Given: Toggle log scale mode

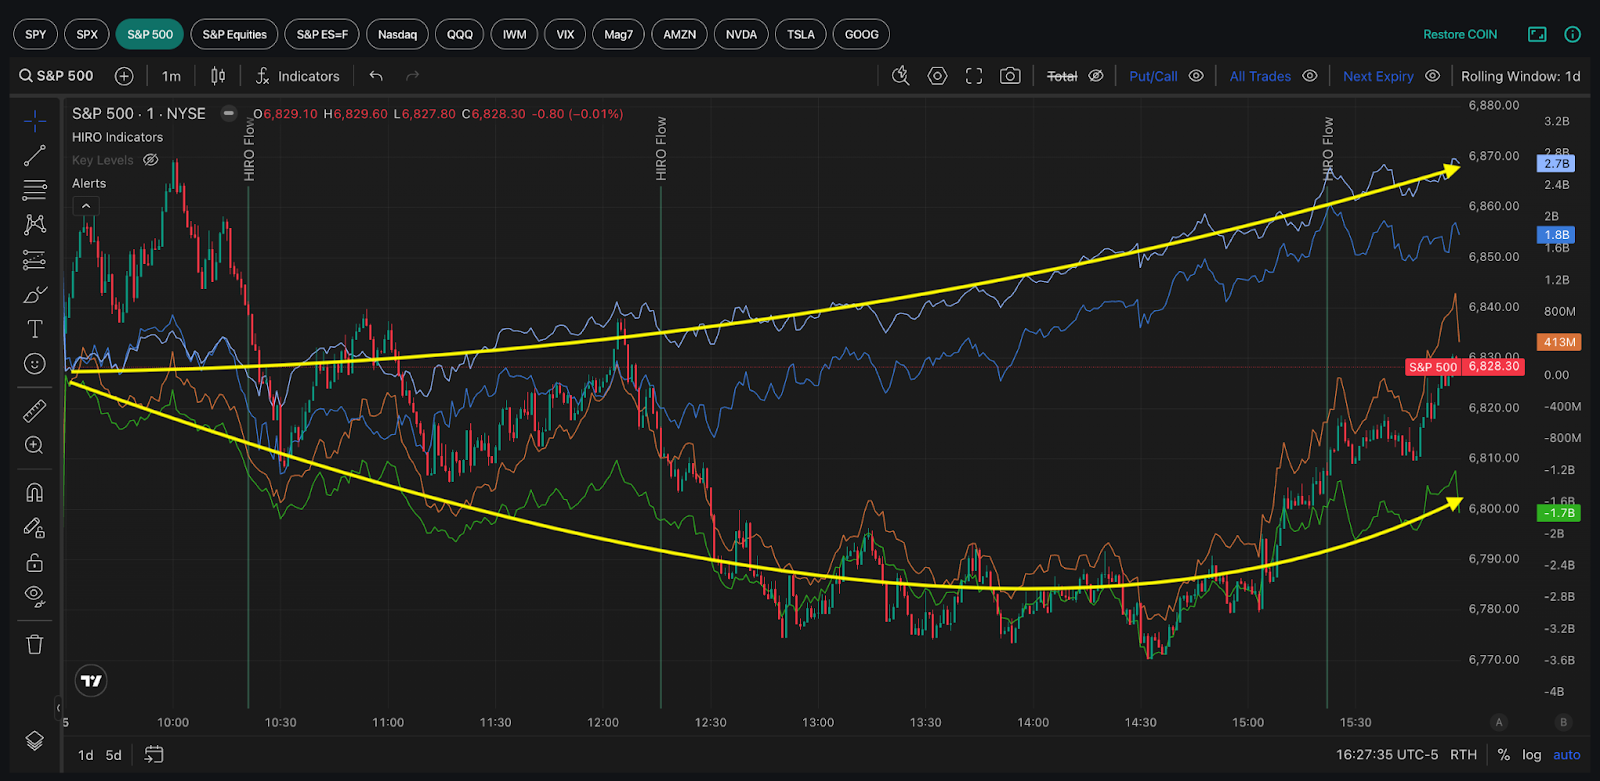Looking at the screenshot, I should point(1532,755).
